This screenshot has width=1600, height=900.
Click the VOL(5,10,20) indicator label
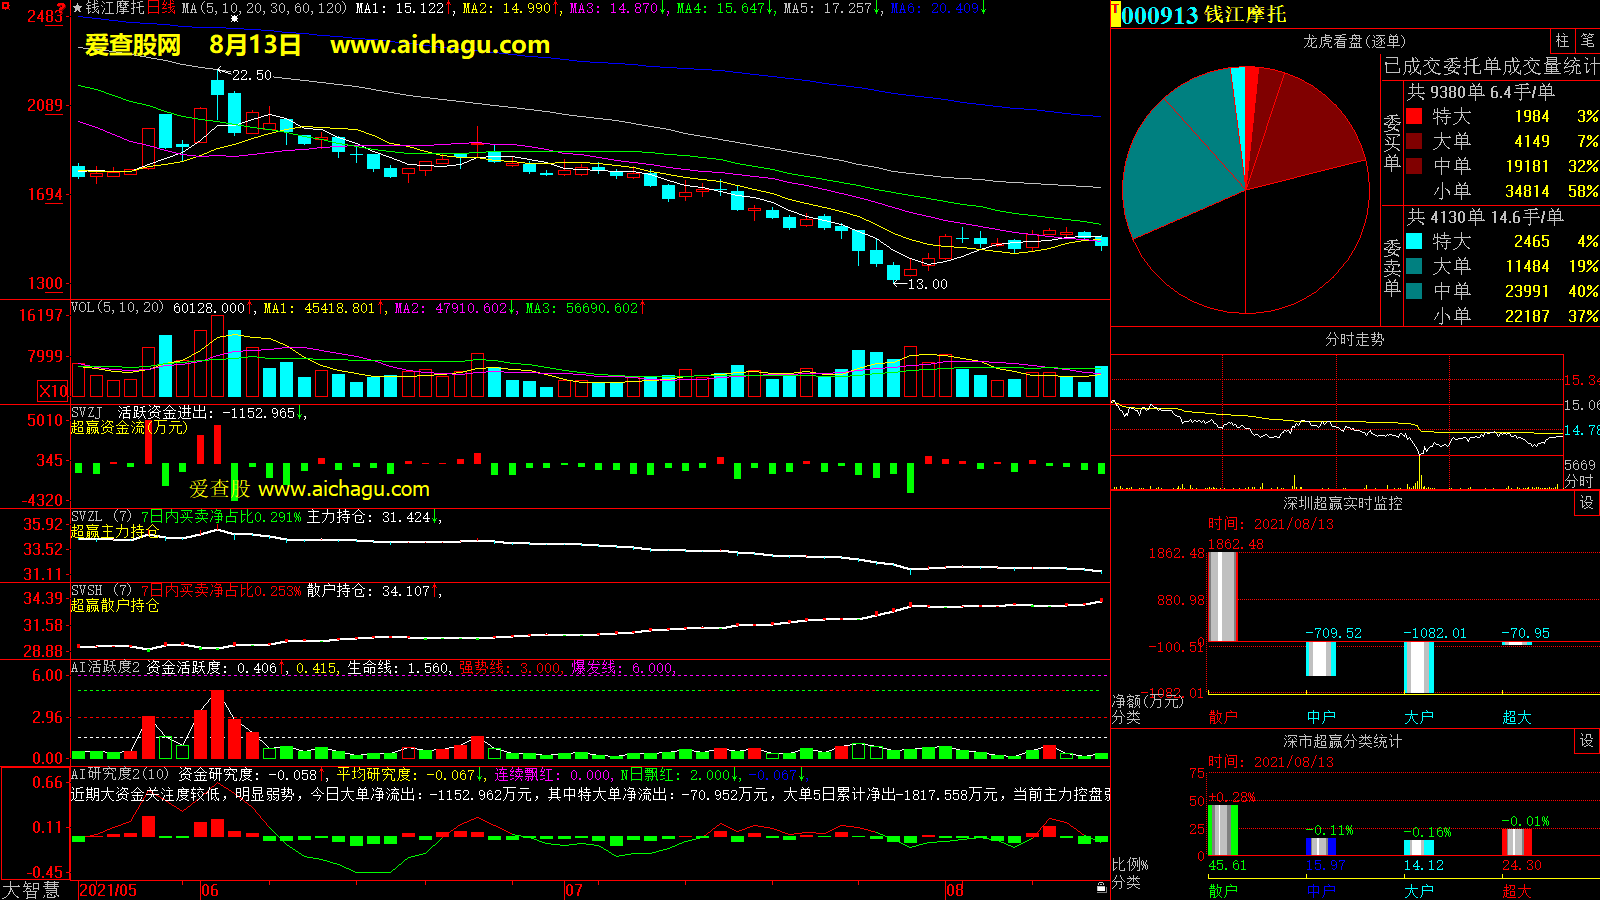pyautogui.click(x=117, y=308)
